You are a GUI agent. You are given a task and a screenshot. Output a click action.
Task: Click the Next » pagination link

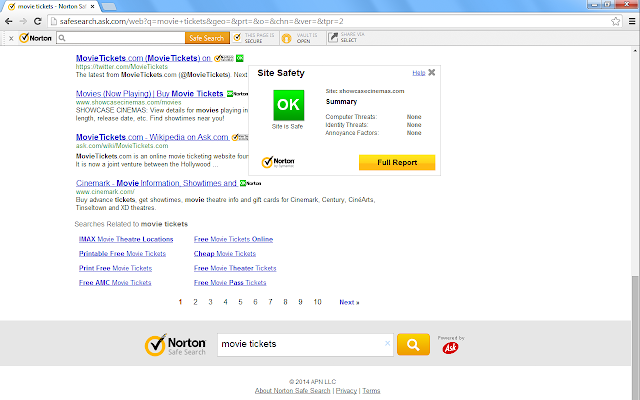click(x=349, y=302)
